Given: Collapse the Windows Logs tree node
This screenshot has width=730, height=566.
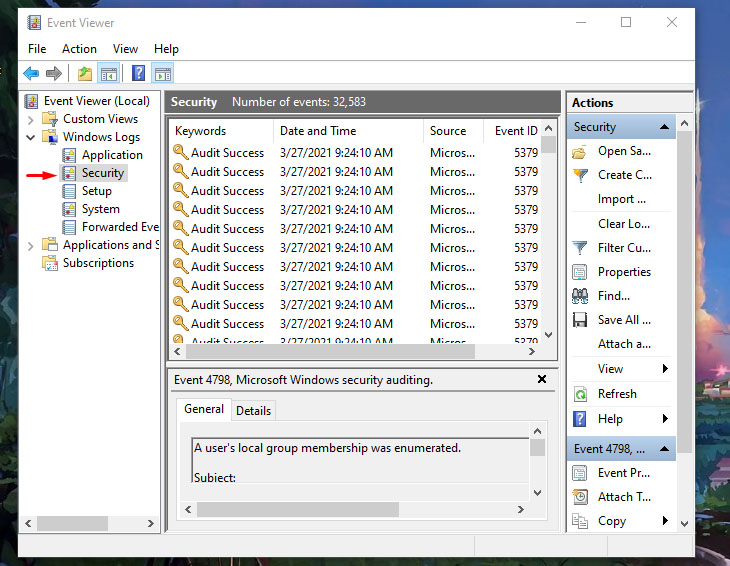Looking at the screenshot, I should point(31,137).
